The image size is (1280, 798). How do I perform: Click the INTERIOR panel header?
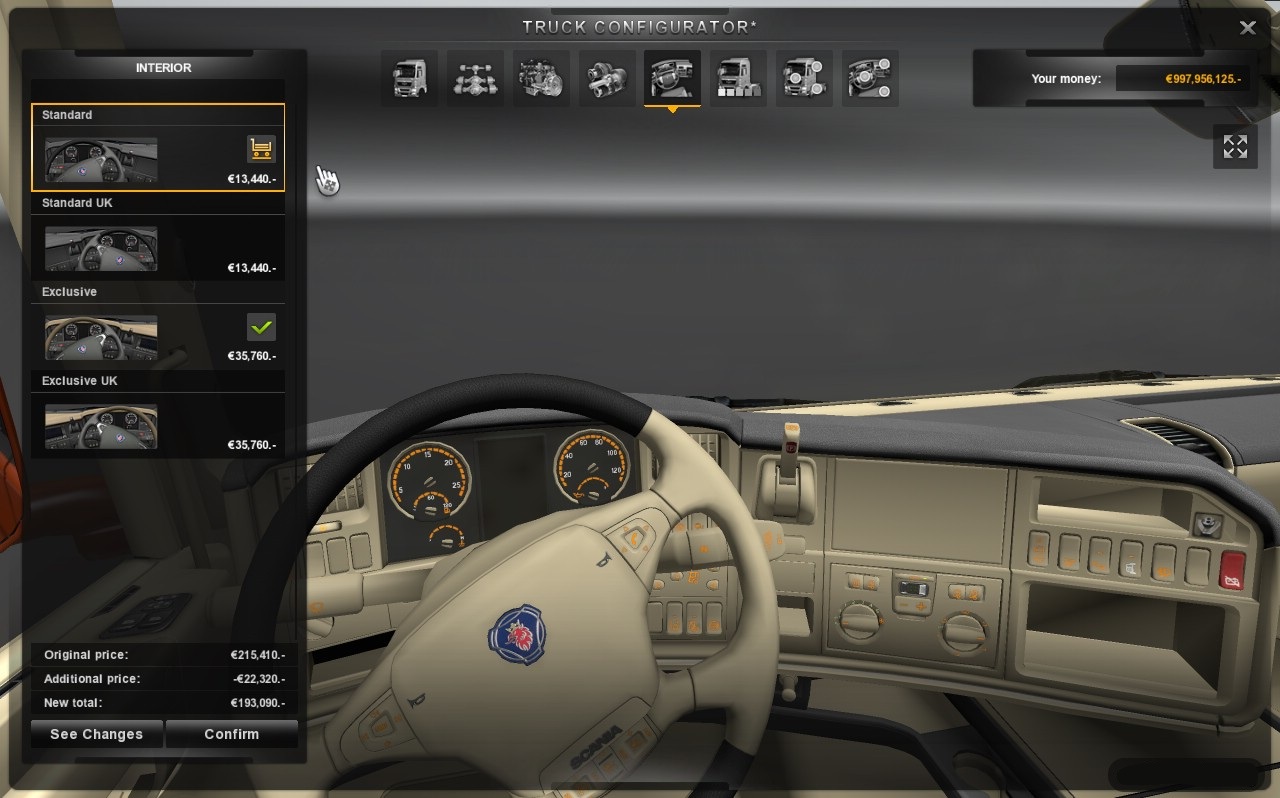pos(164,68)
